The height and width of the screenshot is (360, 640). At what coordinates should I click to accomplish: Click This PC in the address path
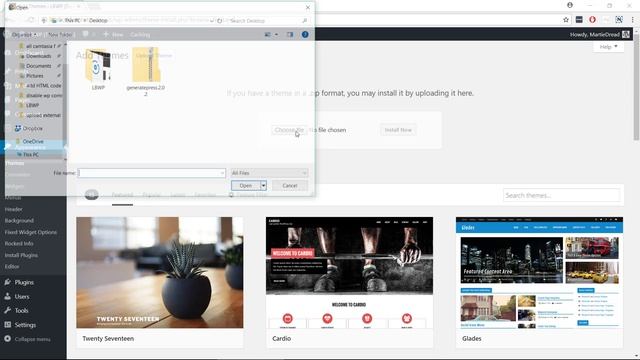[72, 20]
